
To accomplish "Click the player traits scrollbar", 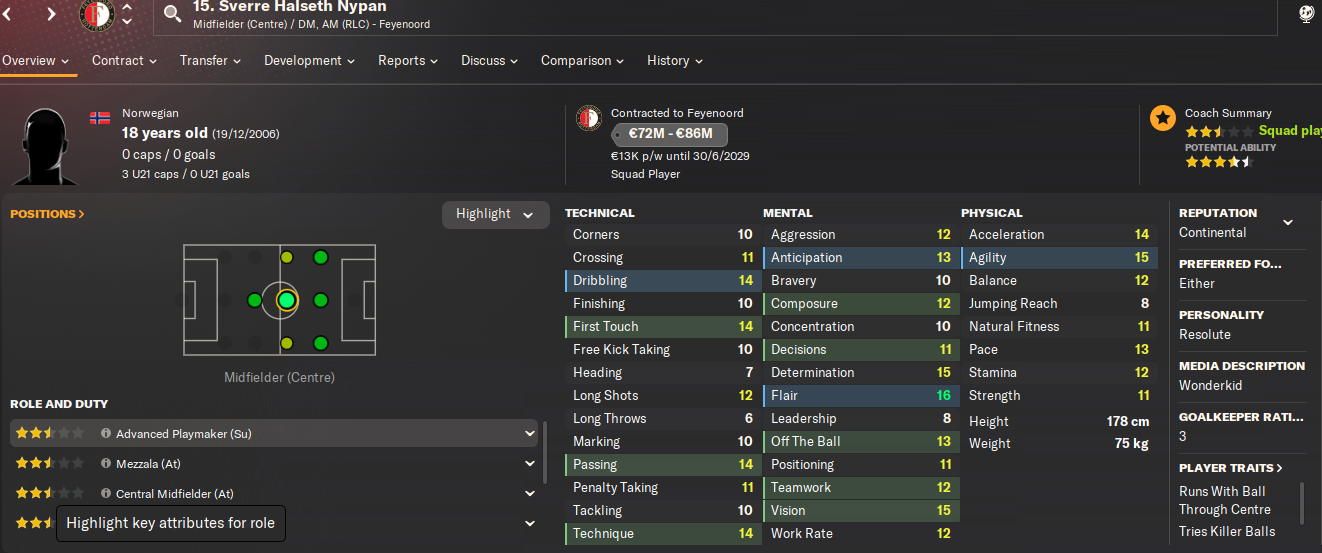I will 1302,503.
